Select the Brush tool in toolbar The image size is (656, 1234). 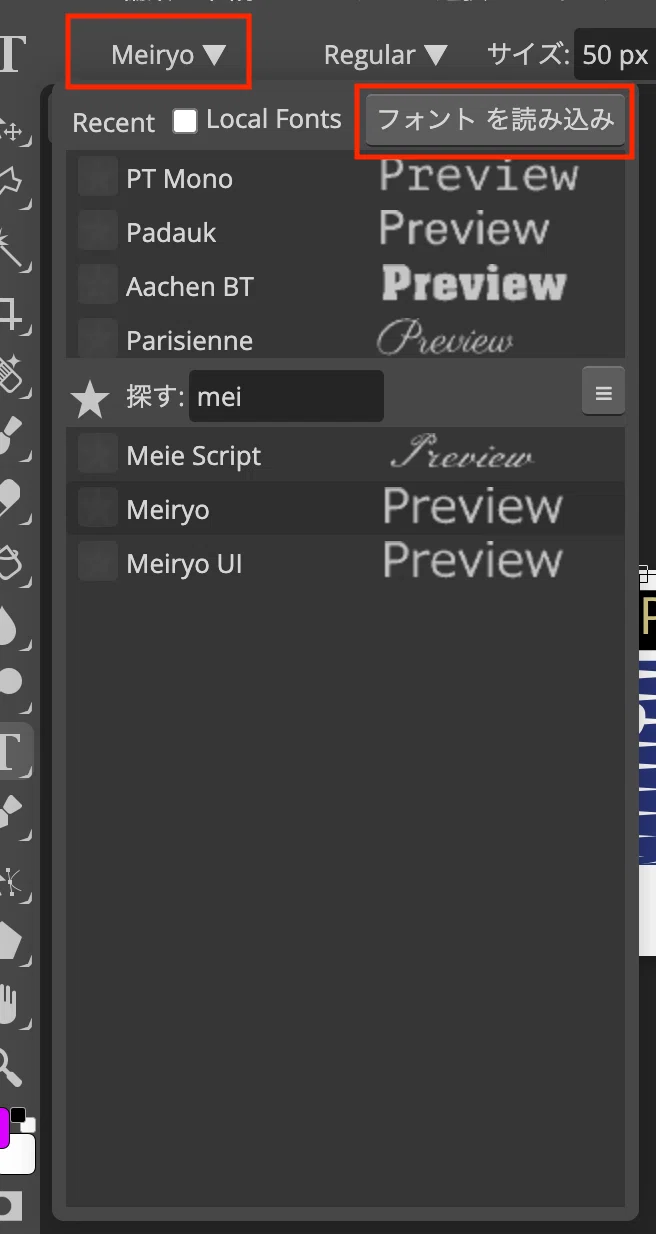point(10,435)
